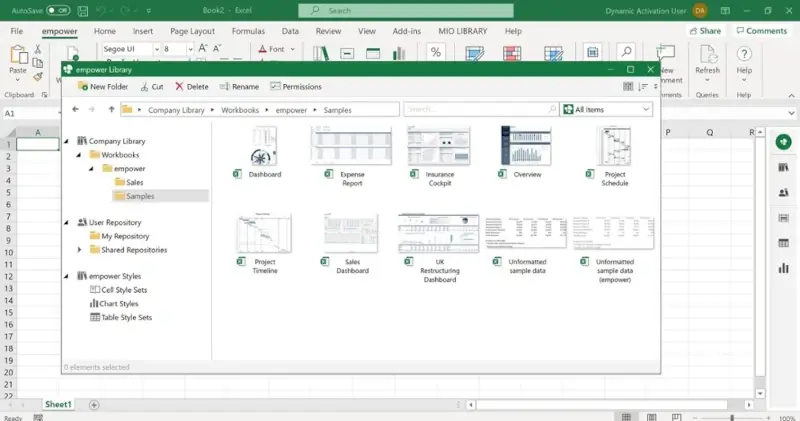Decrease font size with the small A icon

click(217, 48)
